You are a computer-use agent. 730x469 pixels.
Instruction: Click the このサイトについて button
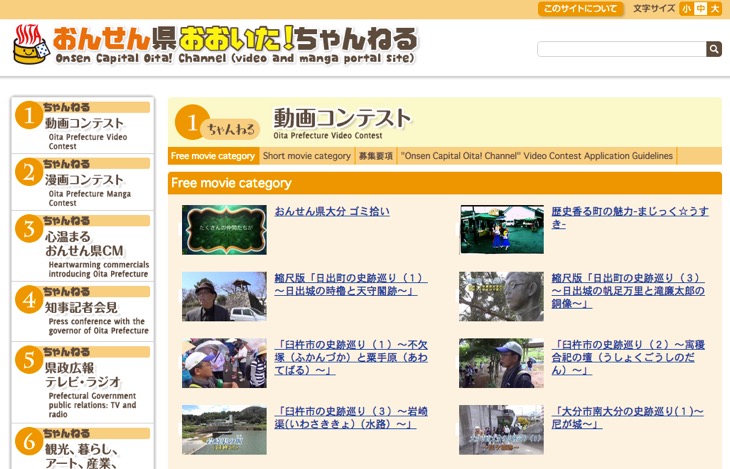580,9
